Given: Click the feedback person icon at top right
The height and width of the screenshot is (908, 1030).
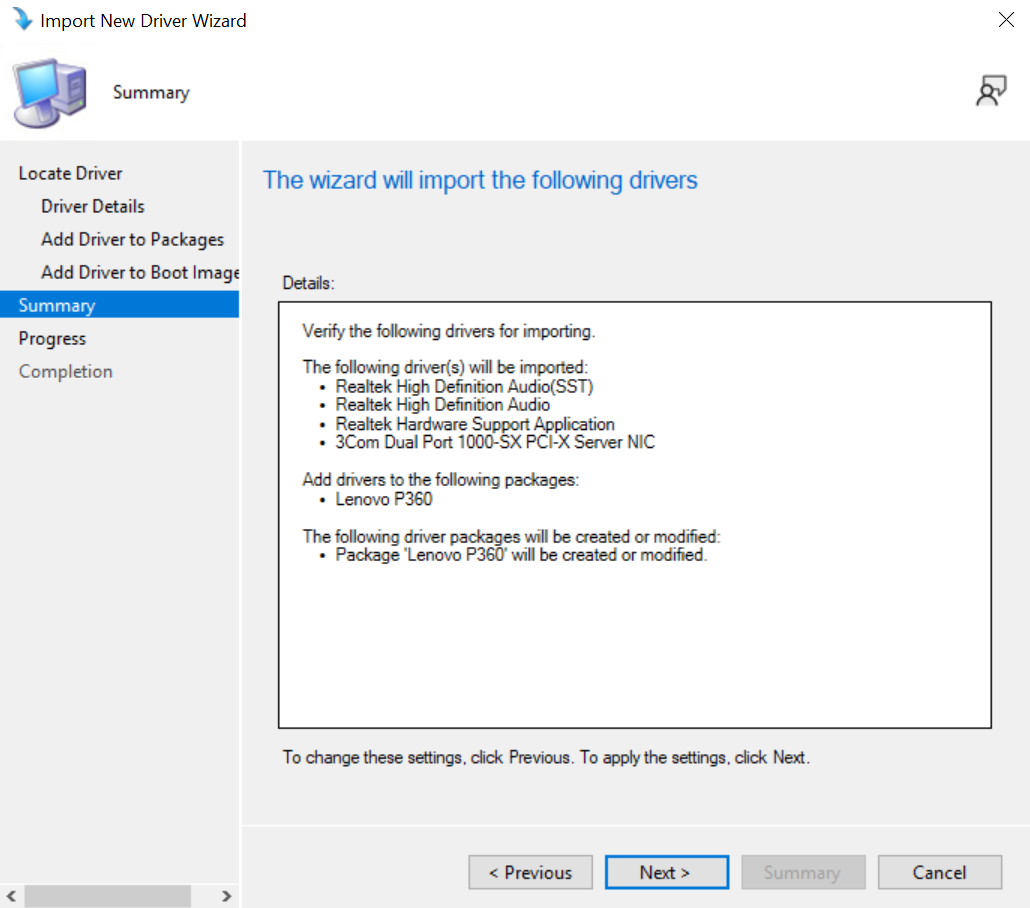Looking at the screenshot, I should (991, 91).
